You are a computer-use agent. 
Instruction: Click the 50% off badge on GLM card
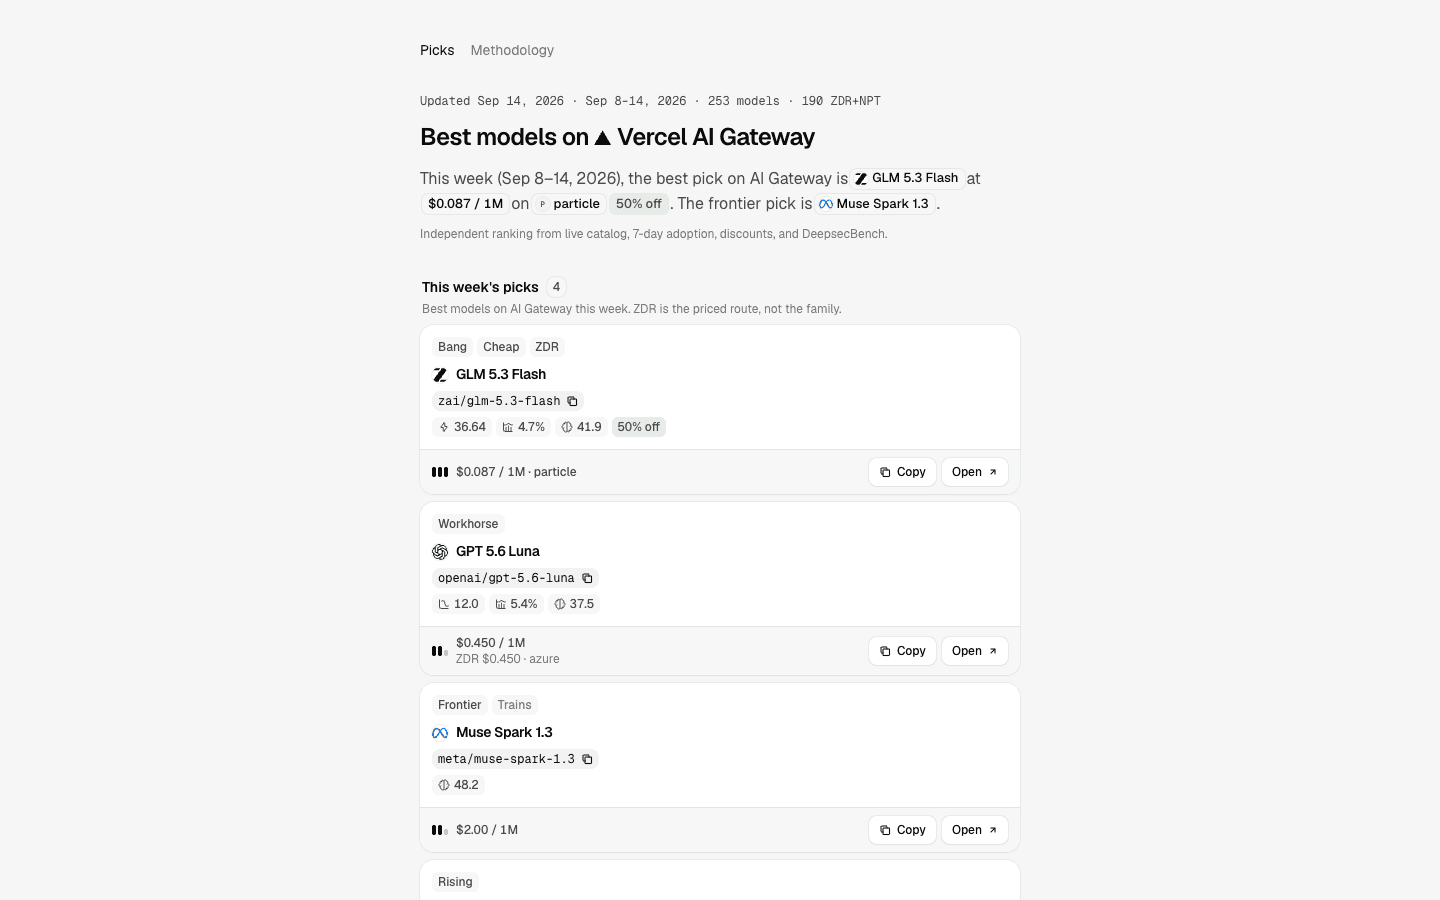click(638, 427)
